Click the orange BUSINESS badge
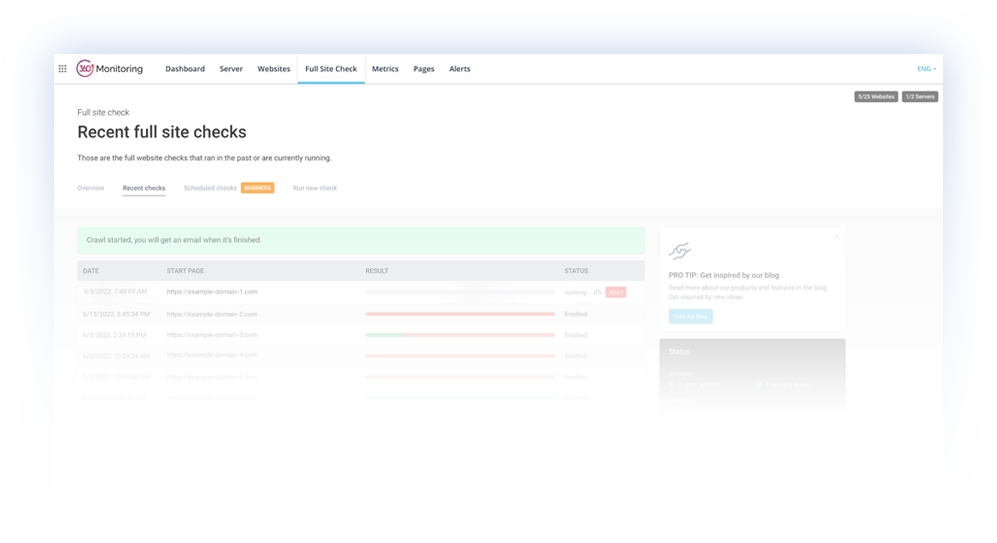This screenshot has height=543, width=997. coord(257,188)
